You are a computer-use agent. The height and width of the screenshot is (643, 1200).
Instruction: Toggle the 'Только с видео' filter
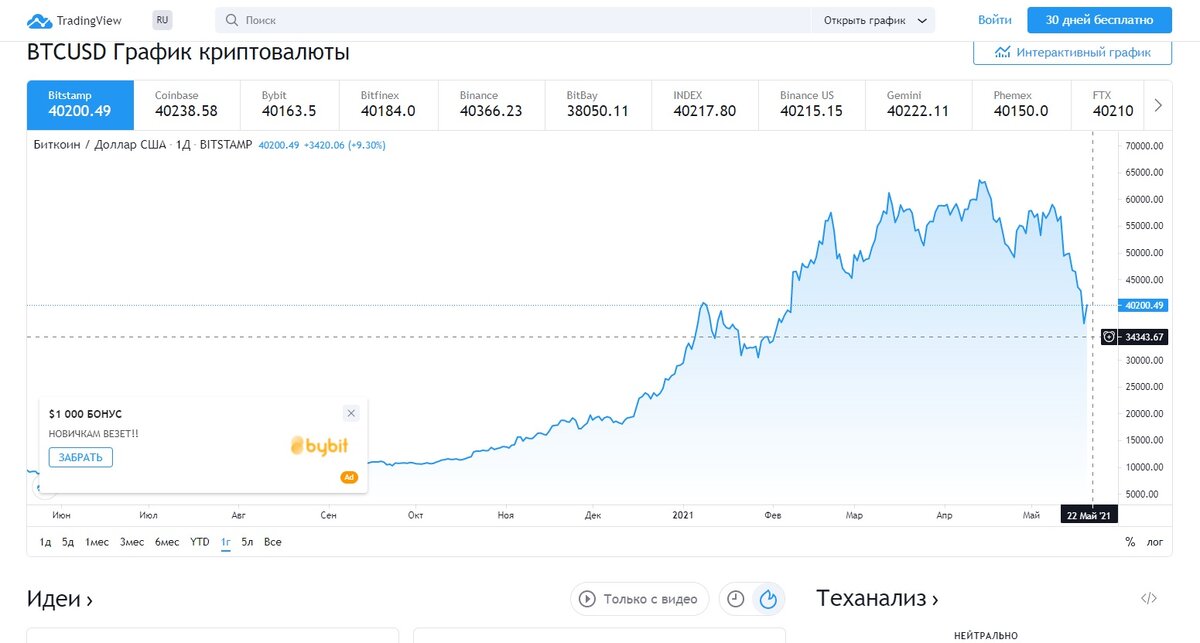point(640,599)
